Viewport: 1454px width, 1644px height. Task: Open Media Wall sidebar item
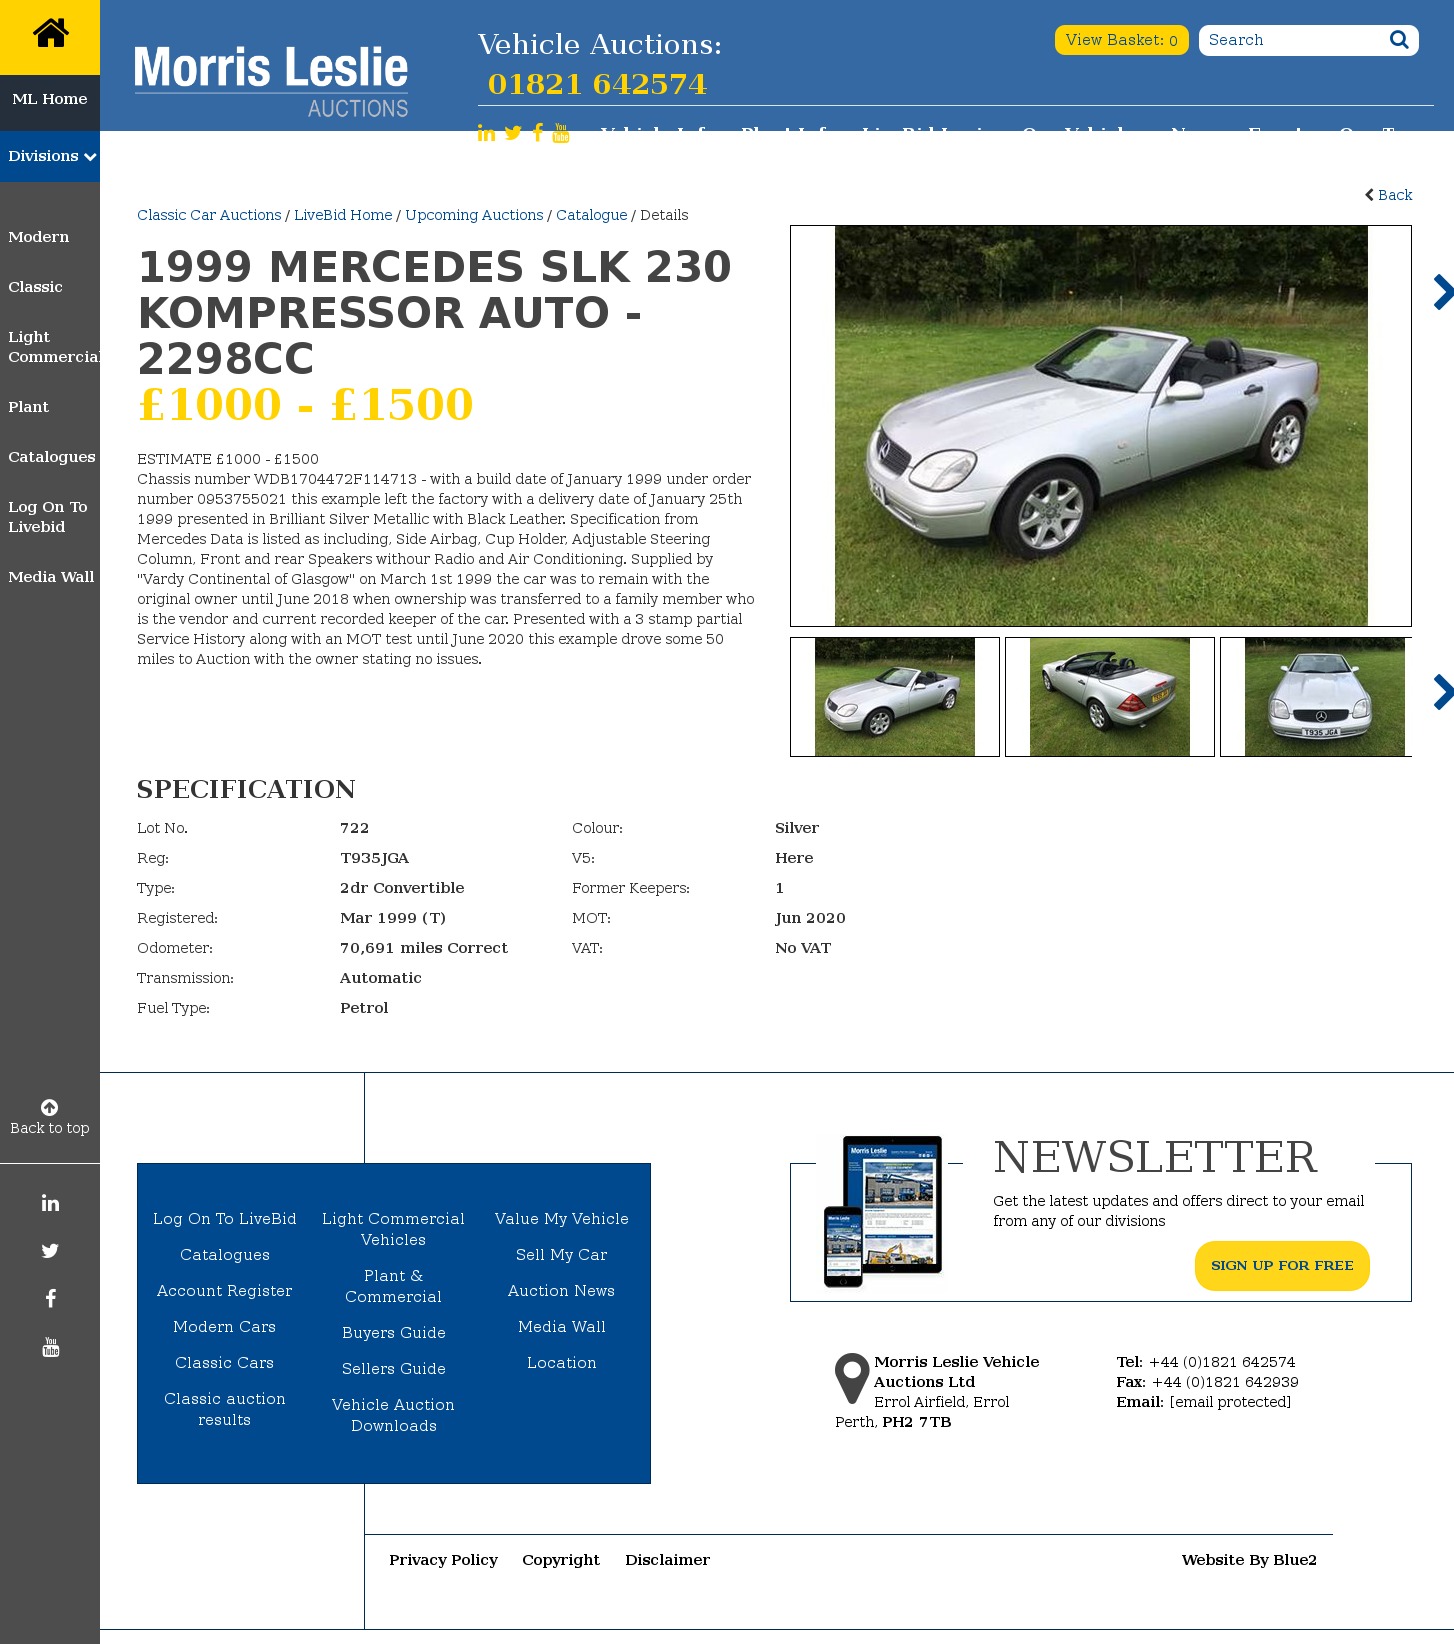(x=51, y=577)
